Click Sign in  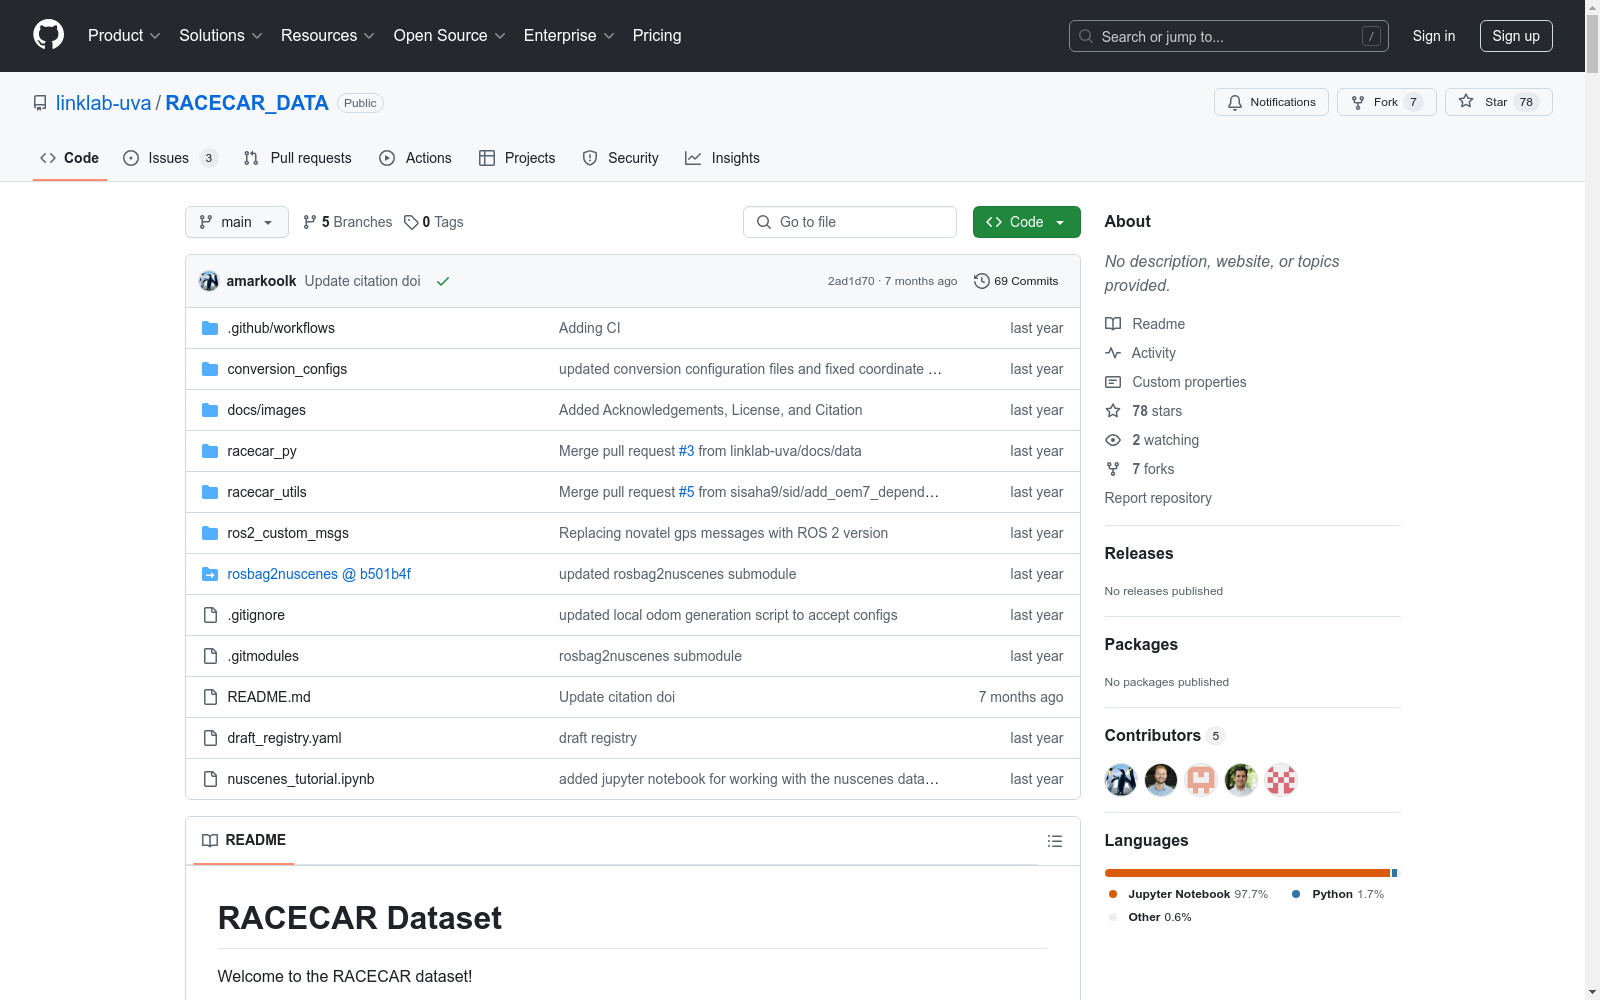click(1434, 36)
